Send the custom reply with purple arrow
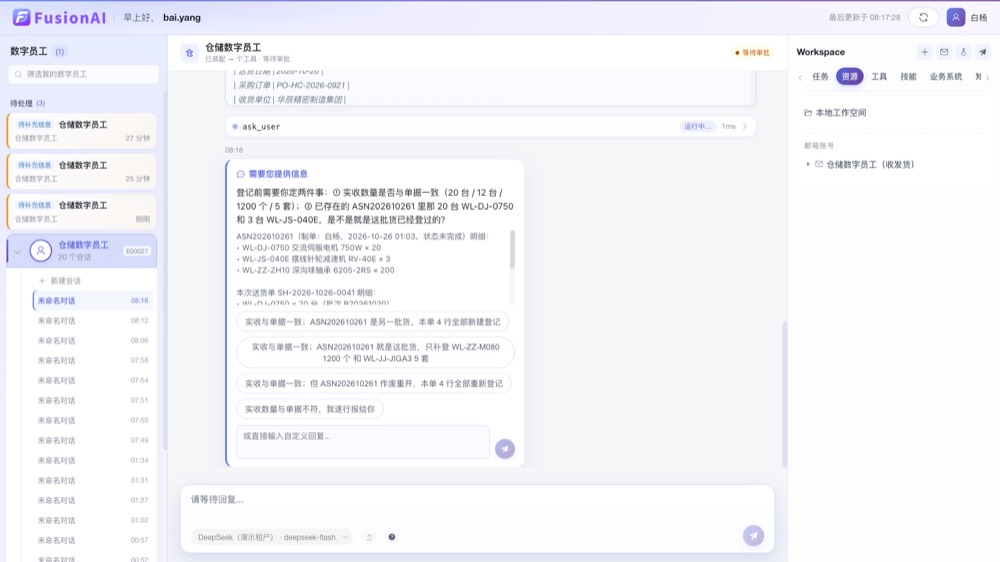Viewport: 1000px width, 562px height. [504, 448]
